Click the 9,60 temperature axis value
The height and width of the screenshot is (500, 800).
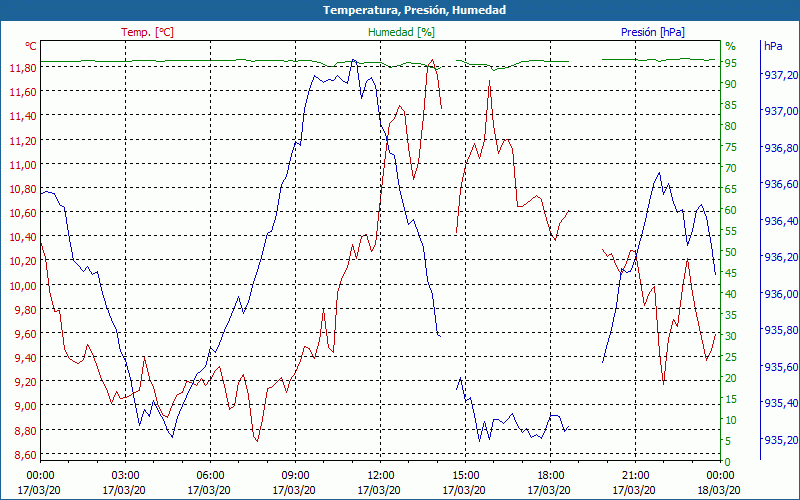25,334
